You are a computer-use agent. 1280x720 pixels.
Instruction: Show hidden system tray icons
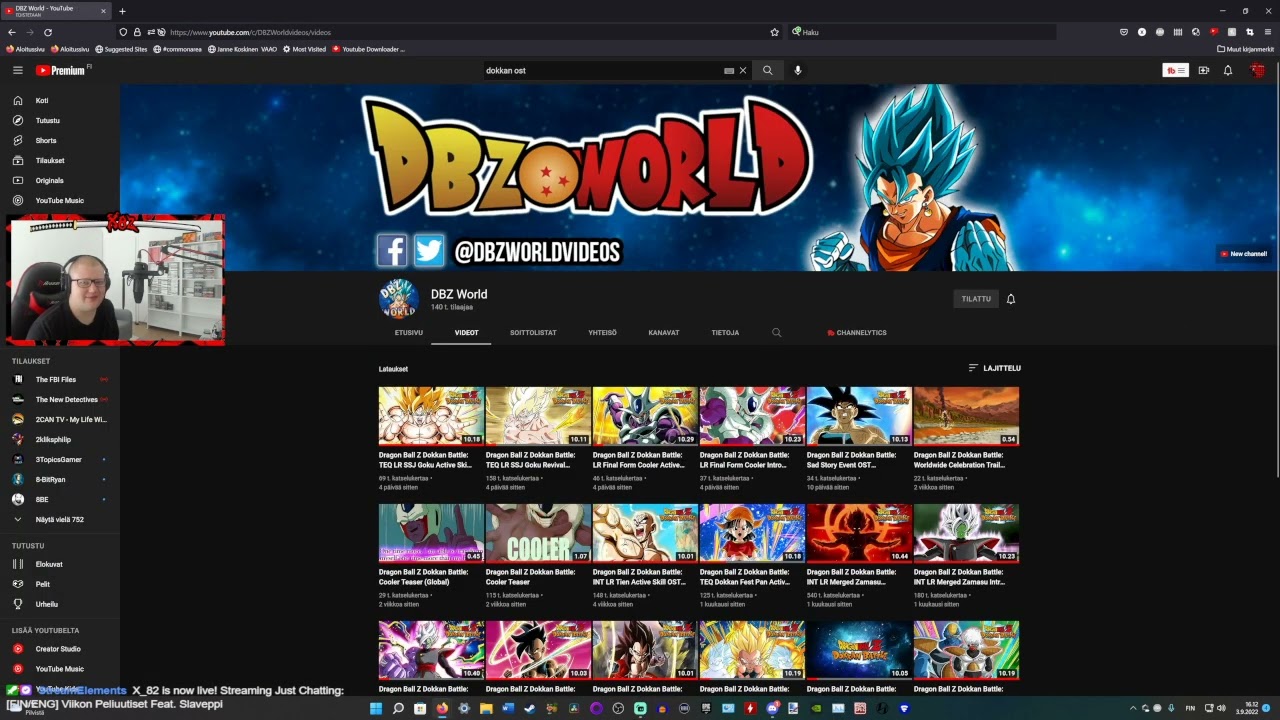pyautogui.click(x=1133, y=709)
